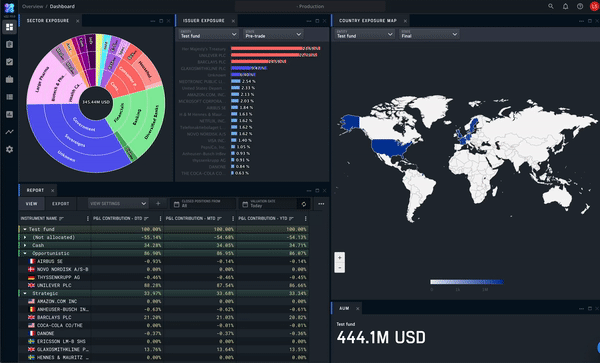This screenshot has width=600, height=363.
Task: Close the AUM tab
Action: click(x=358, y=309)
